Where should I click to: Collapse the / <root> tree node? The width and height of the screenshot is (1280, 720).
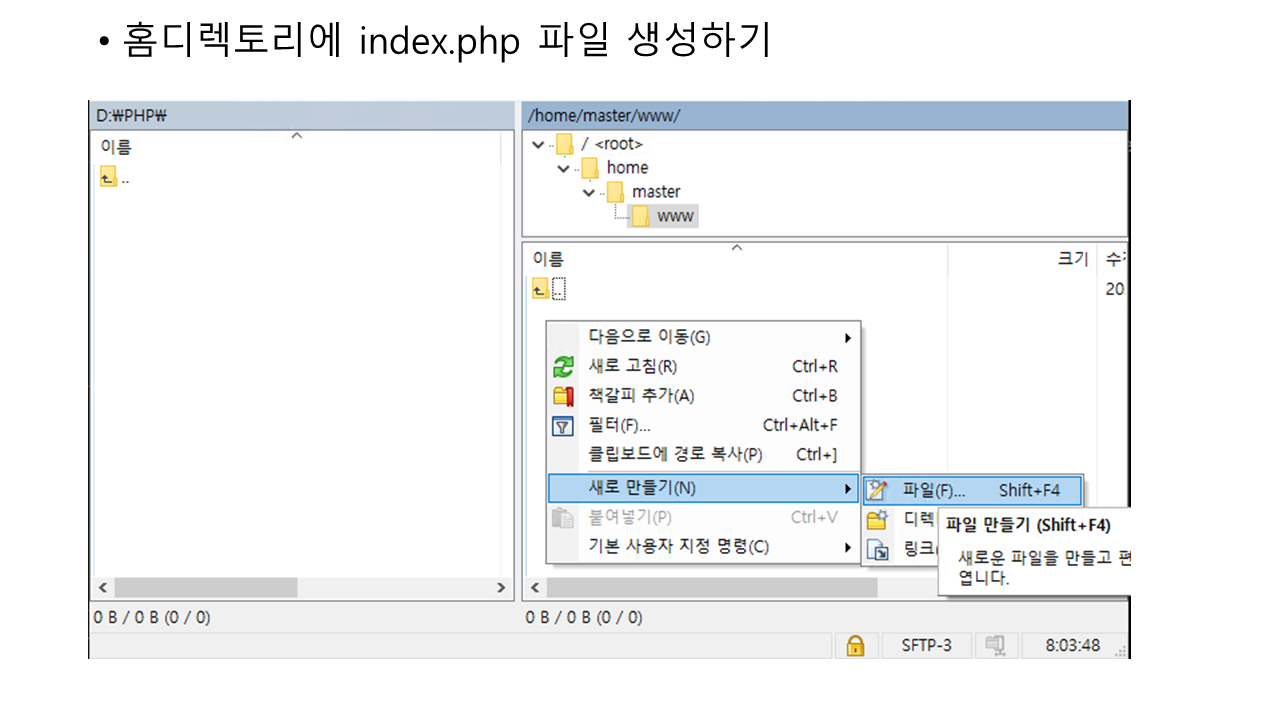click(539, 145)
